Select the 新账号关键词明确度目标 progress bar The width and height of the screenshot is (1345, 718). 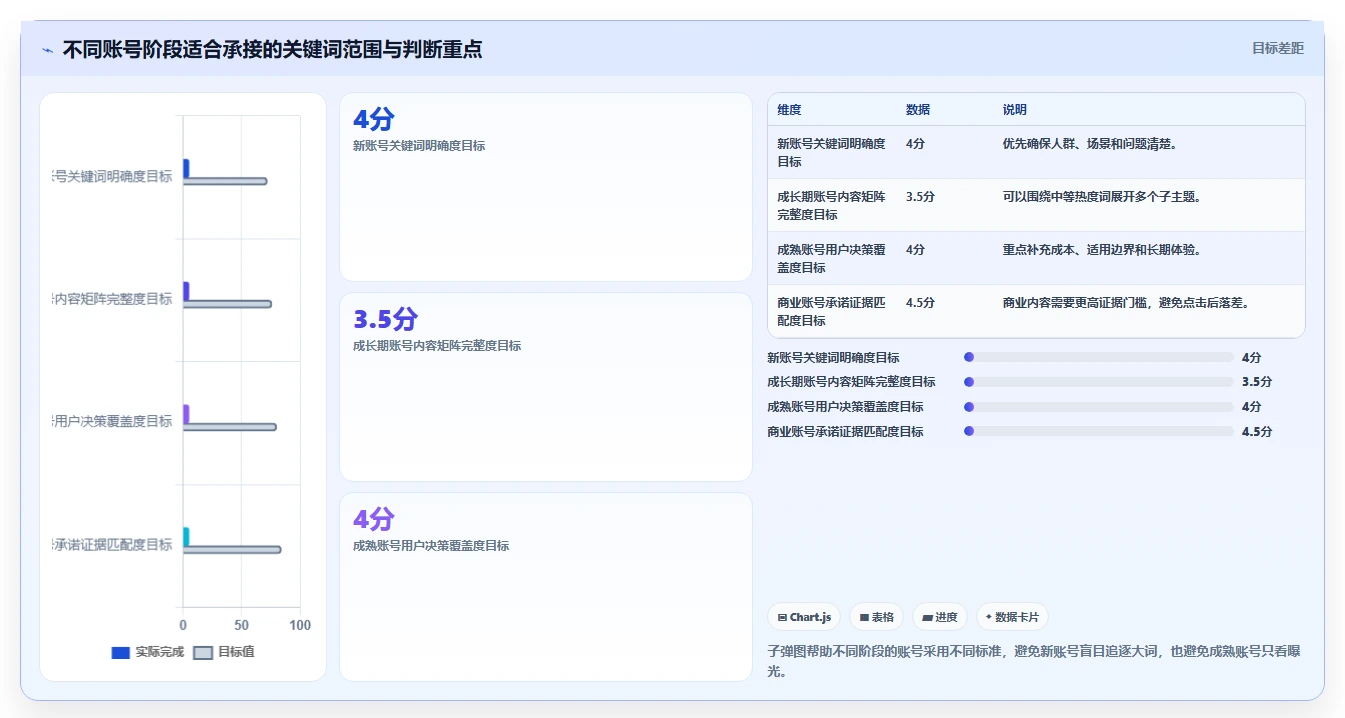pos(1098,357)
